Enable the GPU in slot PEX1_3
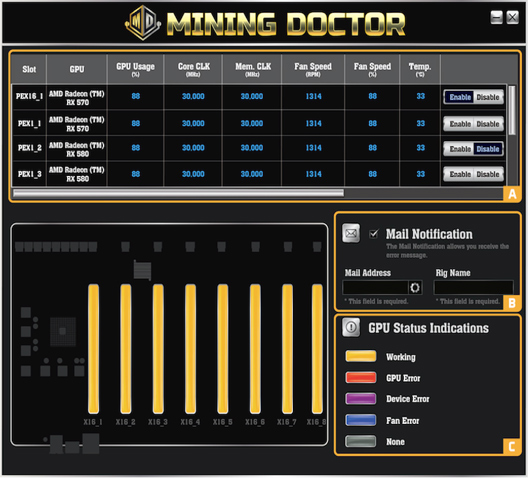 [460, 174]
